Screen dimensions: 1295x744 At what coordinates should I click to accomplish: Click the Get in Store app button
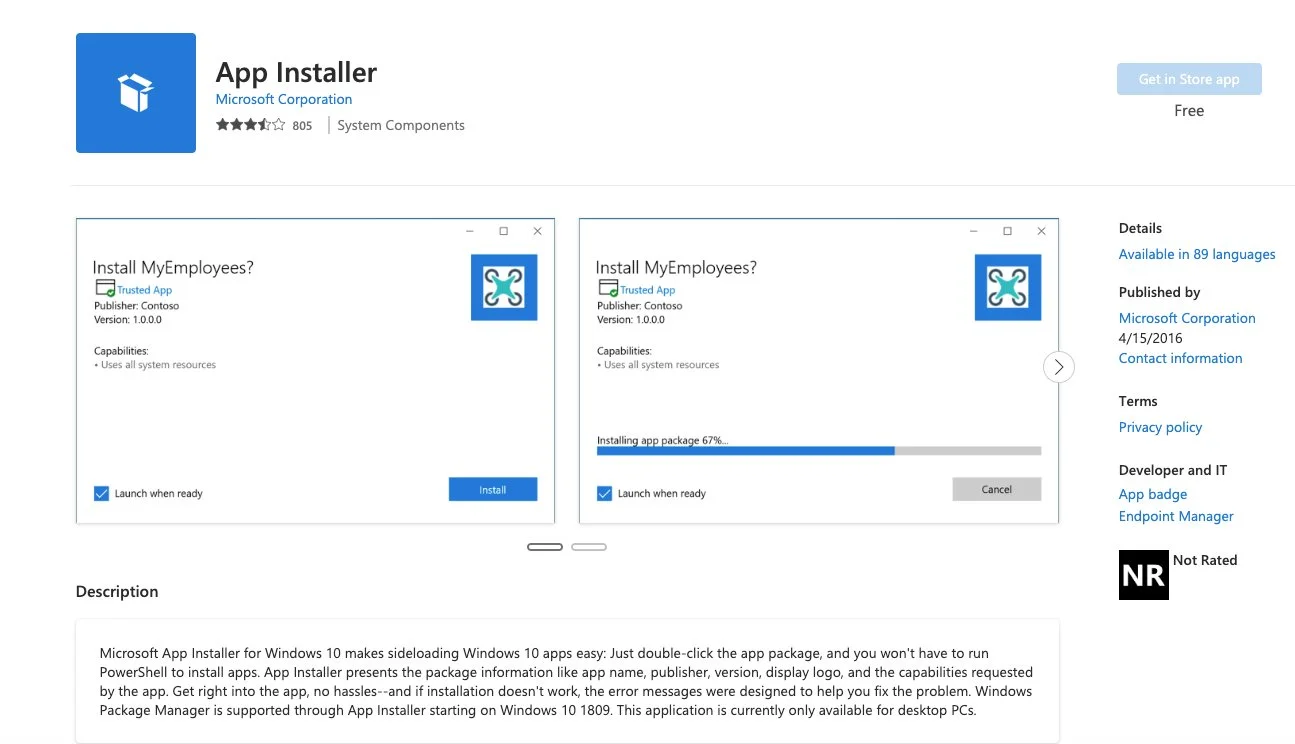1189,79
